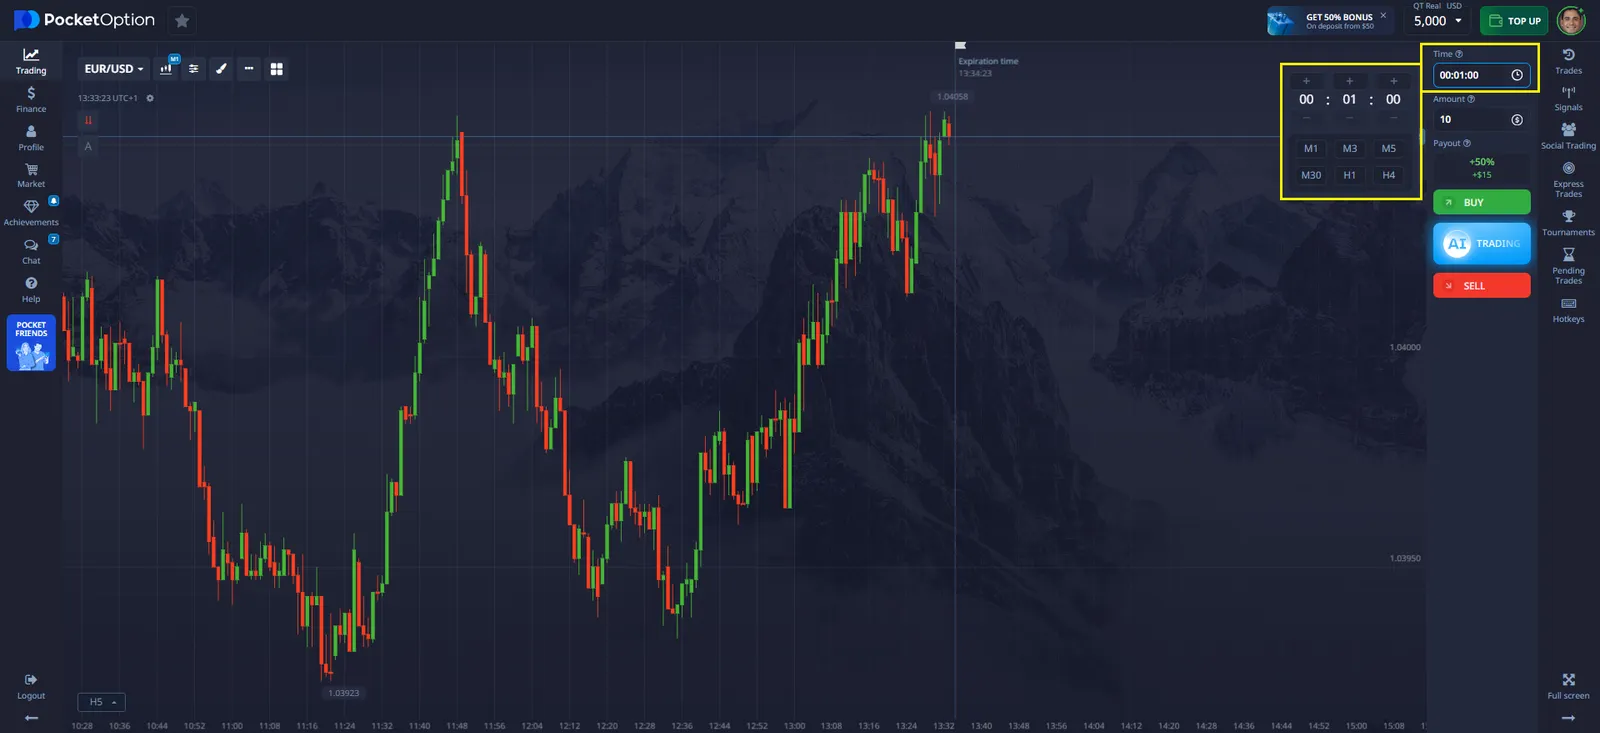This screenshot has height=733, width=1600.
Task: Expand the H5 timeframe selector
Action: 103,702
